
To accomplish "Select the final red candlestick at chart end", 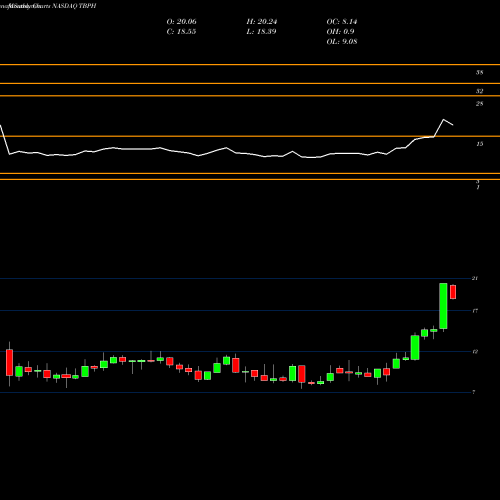I will [453, 292].
